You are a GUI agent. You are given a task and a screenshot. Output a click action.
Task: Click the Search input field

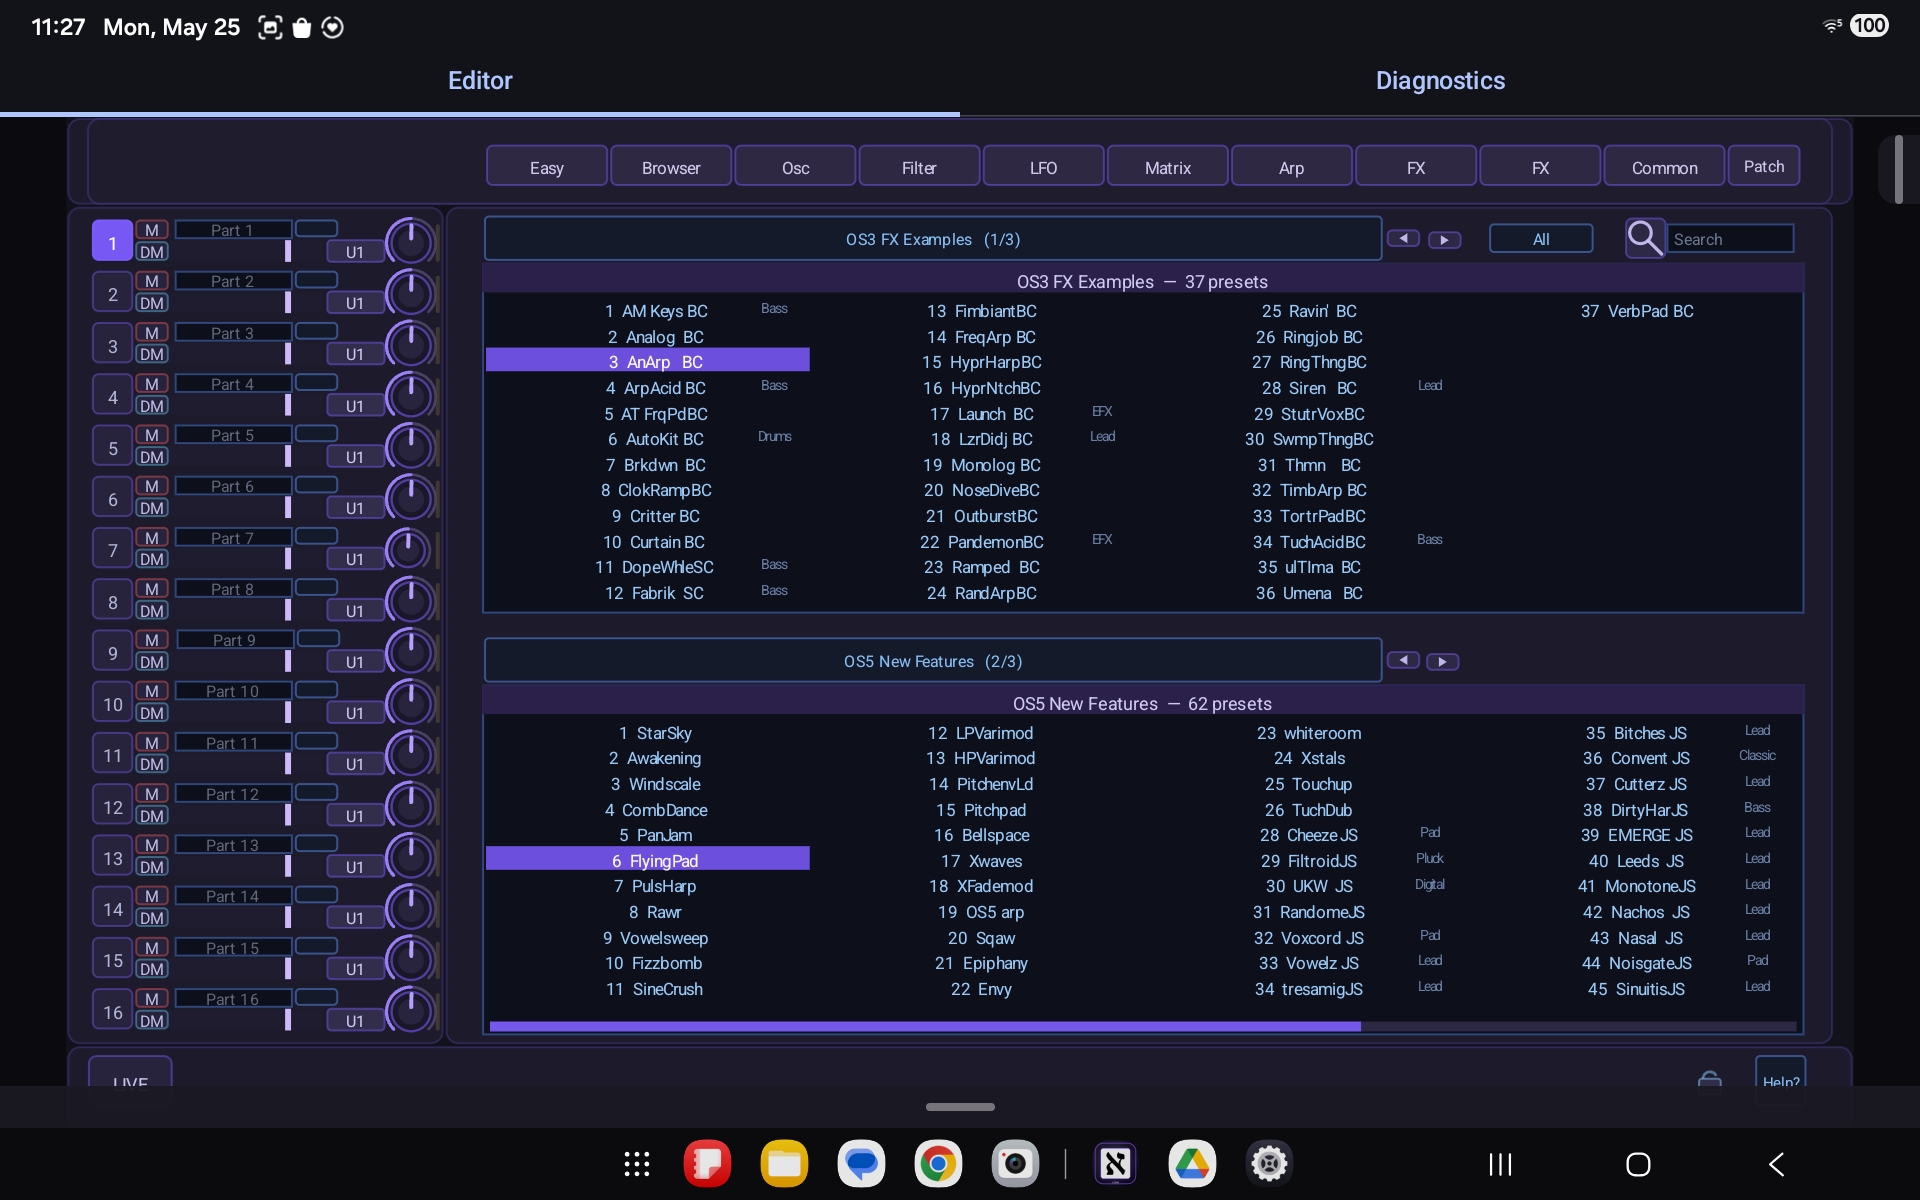(1732, 239)
